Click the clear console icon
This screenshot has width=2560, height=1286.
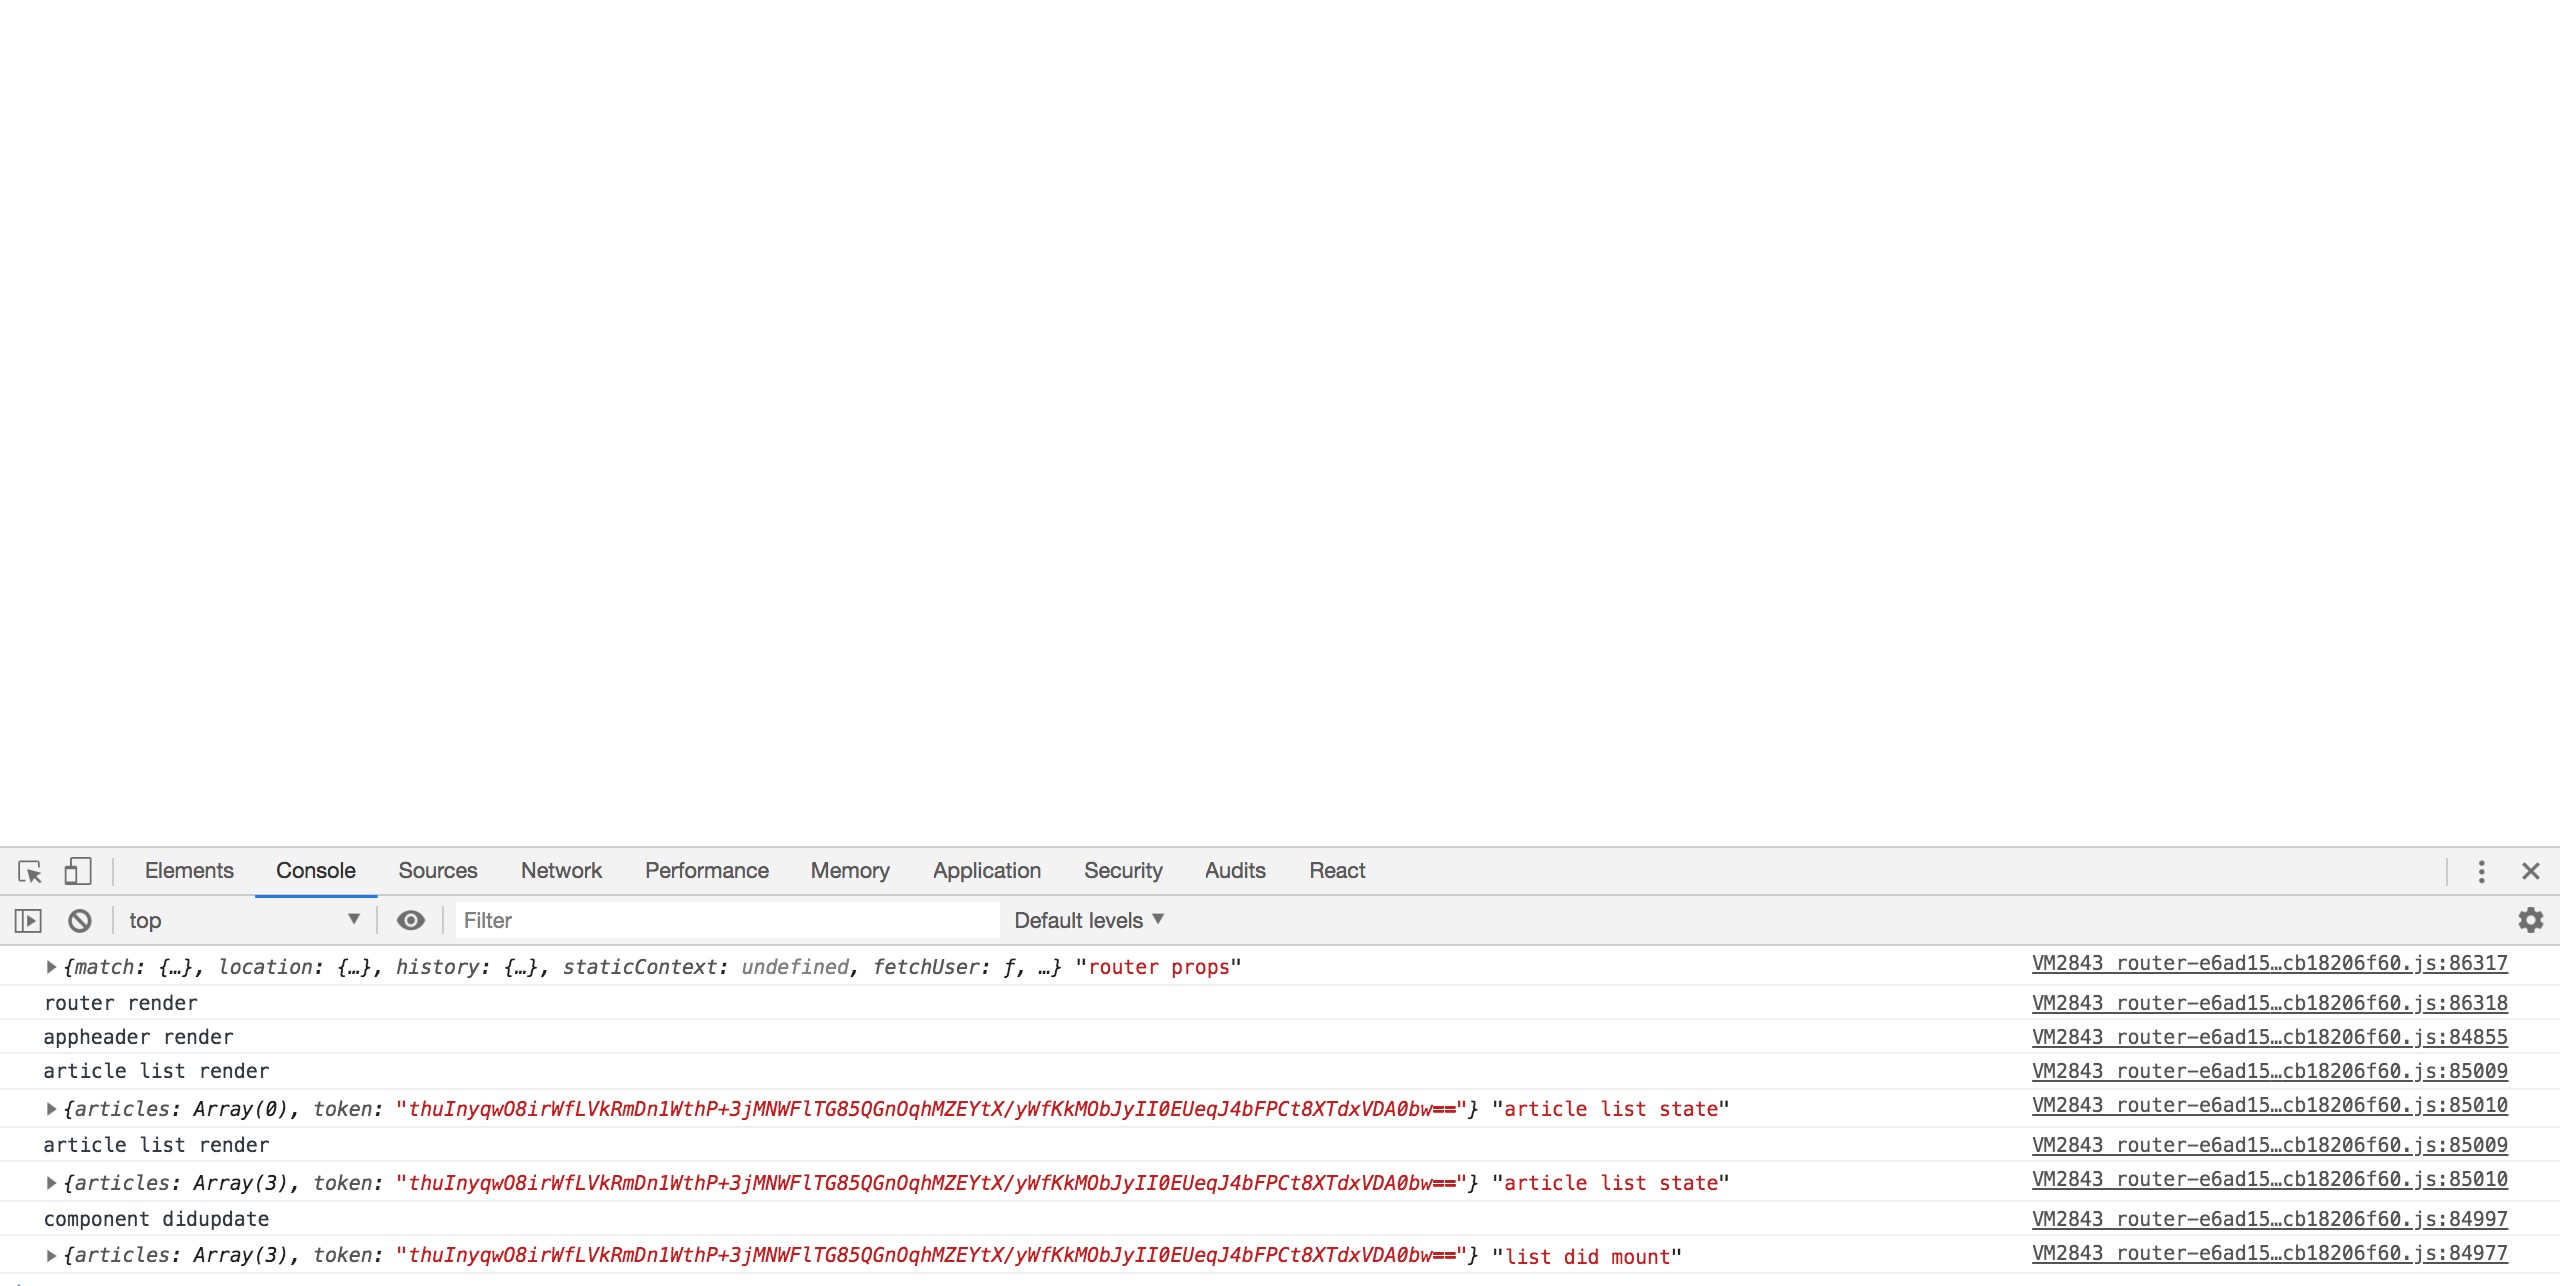tap(79, 920)
